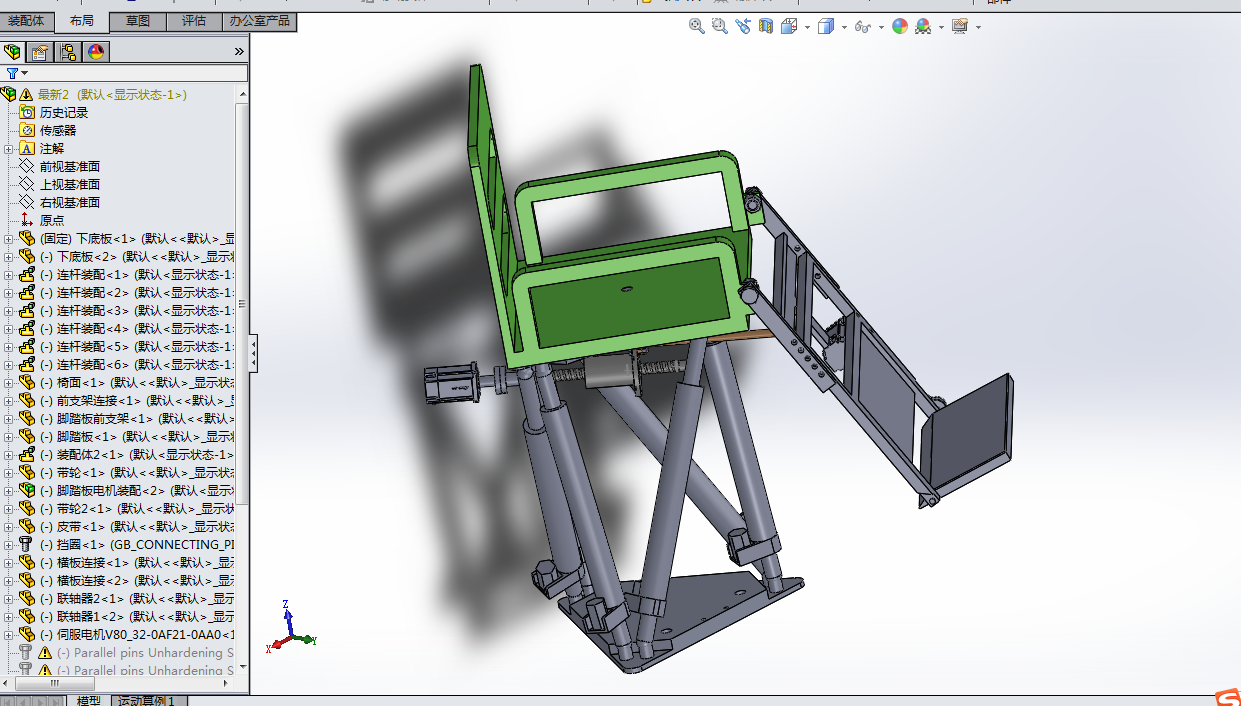The image size is (1241, 706).
Task: Open the Apply Scene dropdown arrow
Action: pos(941,28)
